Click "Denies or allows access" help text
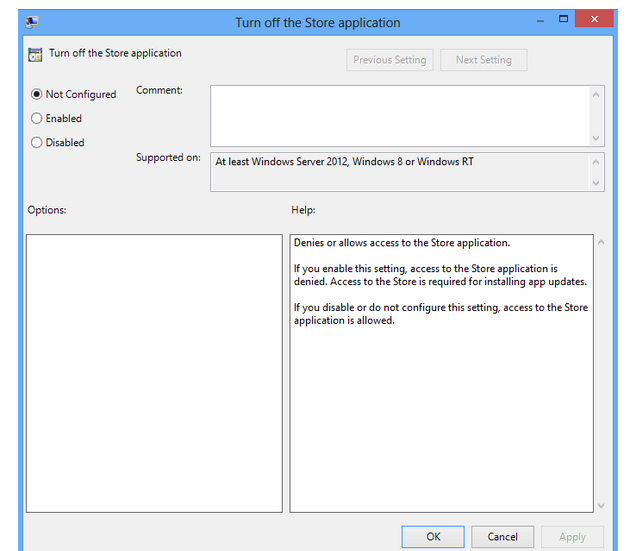Screen dimensions: 631x551 402,243
